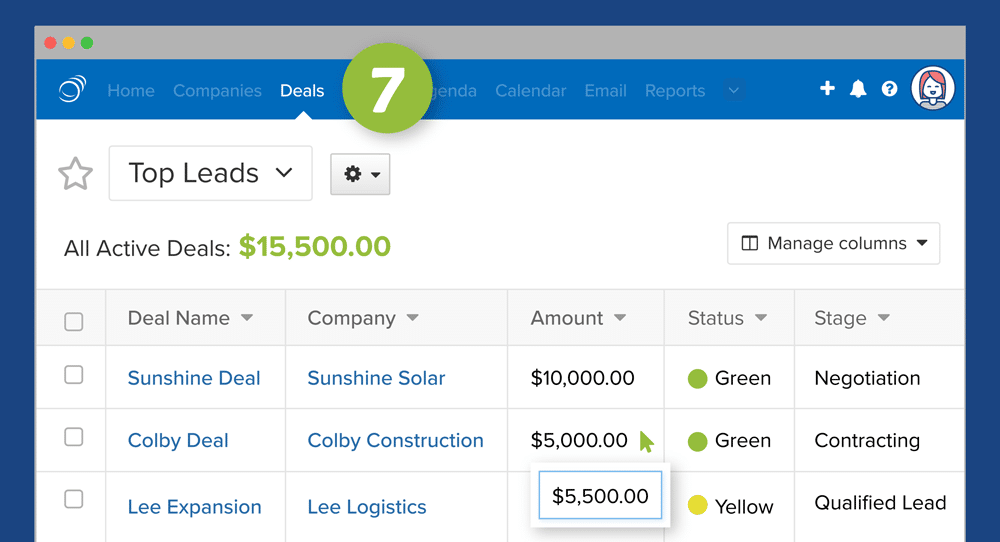Click the user profile avatar
This screenshot has height=542, width=1000.
933,89
